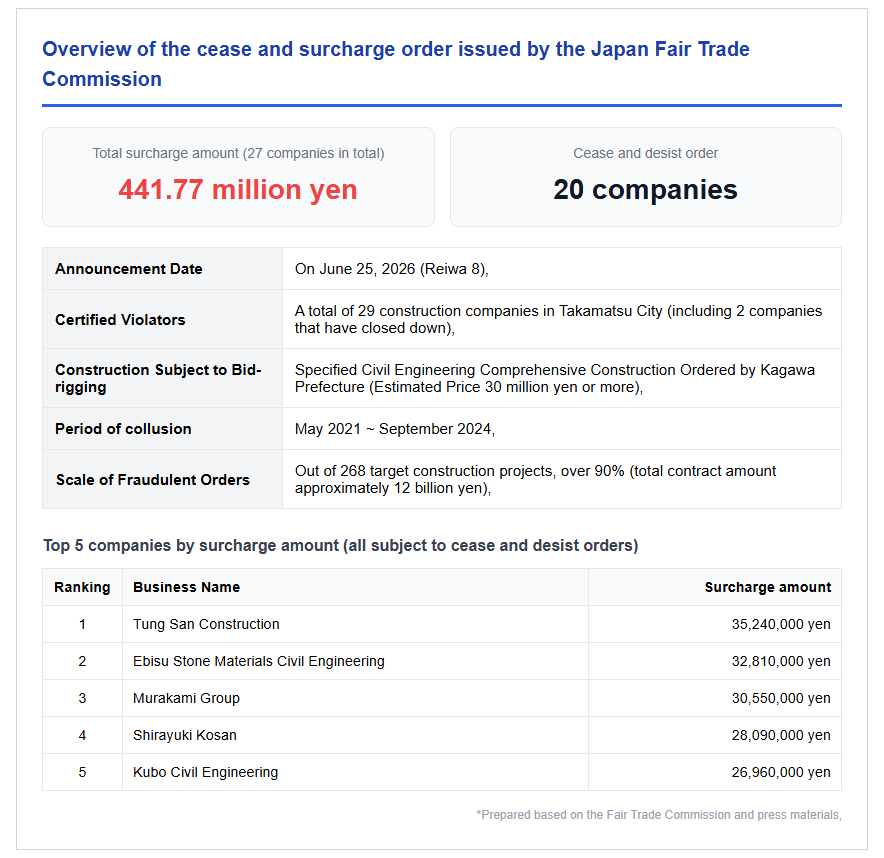
Task: Select the Murakami Group table row
Action: [x=442, y=698]
